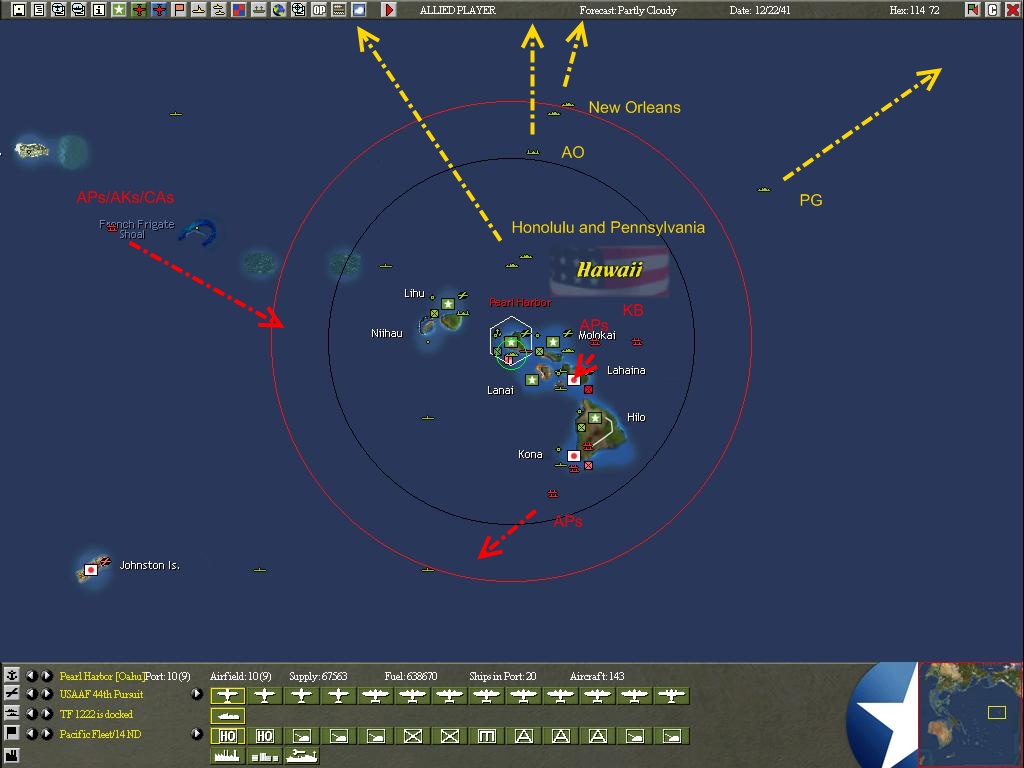The image size is (1024, 768).
Task: Click the flag icon beside Pacific Fleet row
Action: (11, 733)
